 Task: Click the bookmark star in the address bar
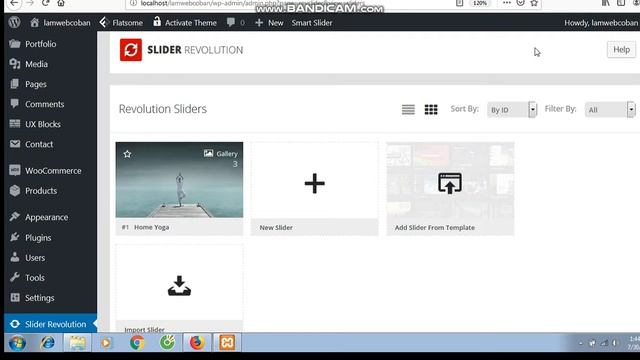(534, 3)
